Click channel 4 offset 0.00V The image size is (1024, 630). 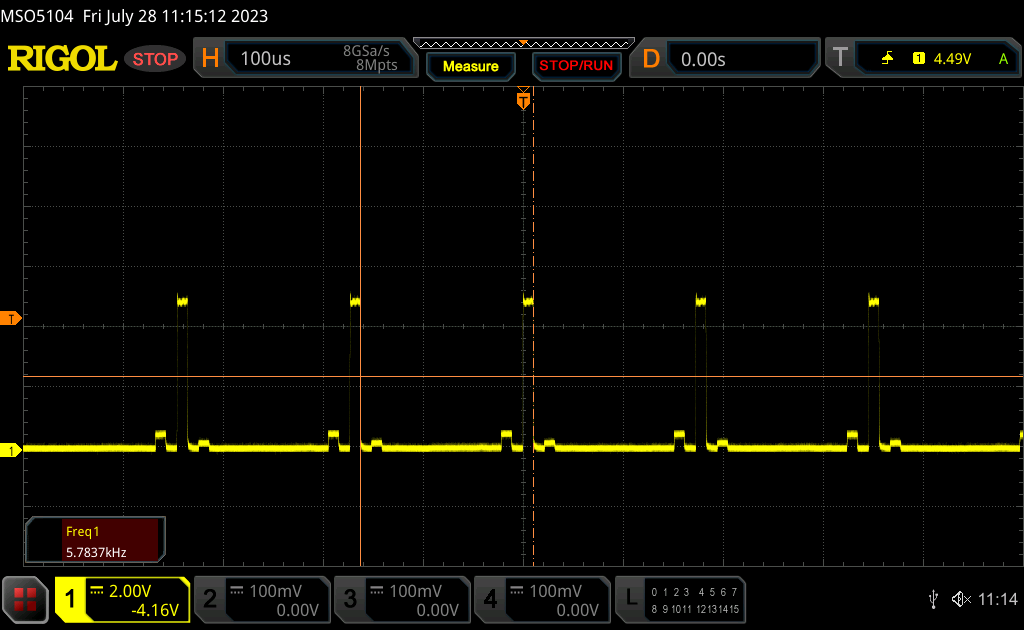pyautogui.click(x=577, y=610)
